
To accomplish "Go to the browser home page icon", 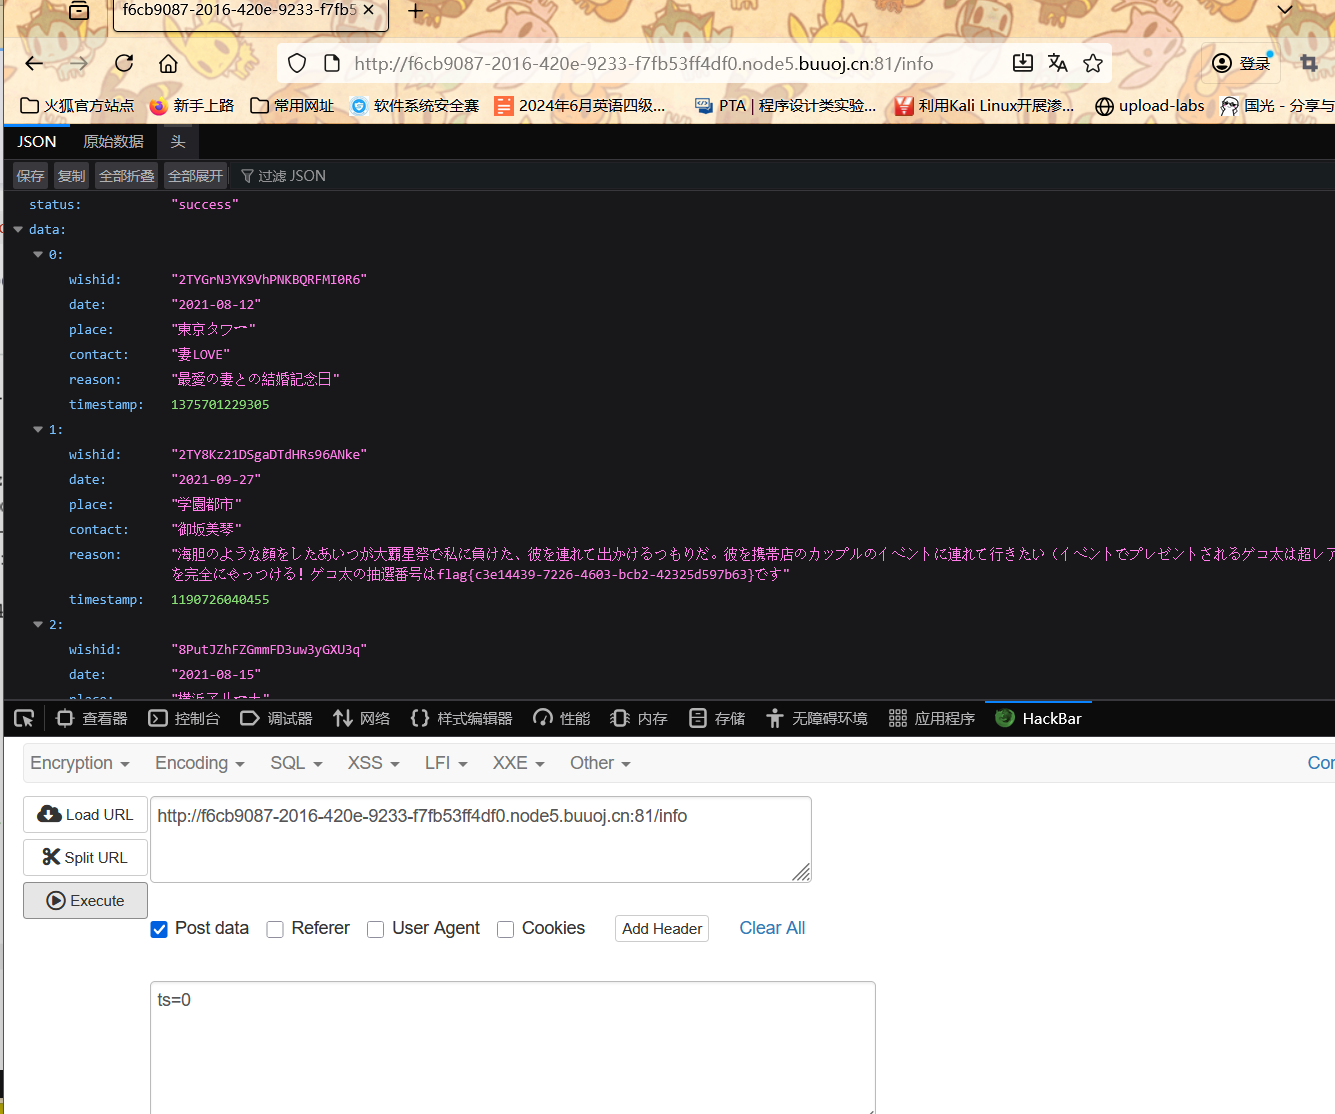I will 168,64.
